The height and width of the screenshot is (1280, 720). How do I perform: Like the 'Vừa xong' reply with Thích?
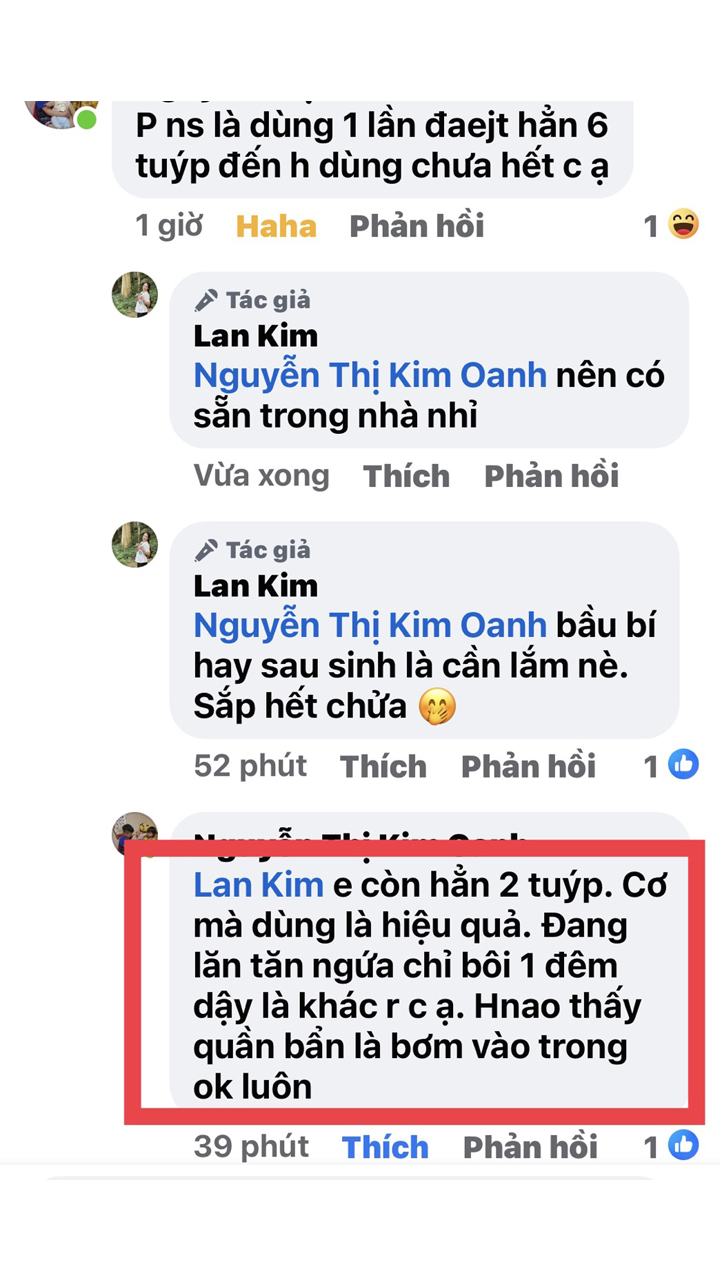[x=406, y=476]
